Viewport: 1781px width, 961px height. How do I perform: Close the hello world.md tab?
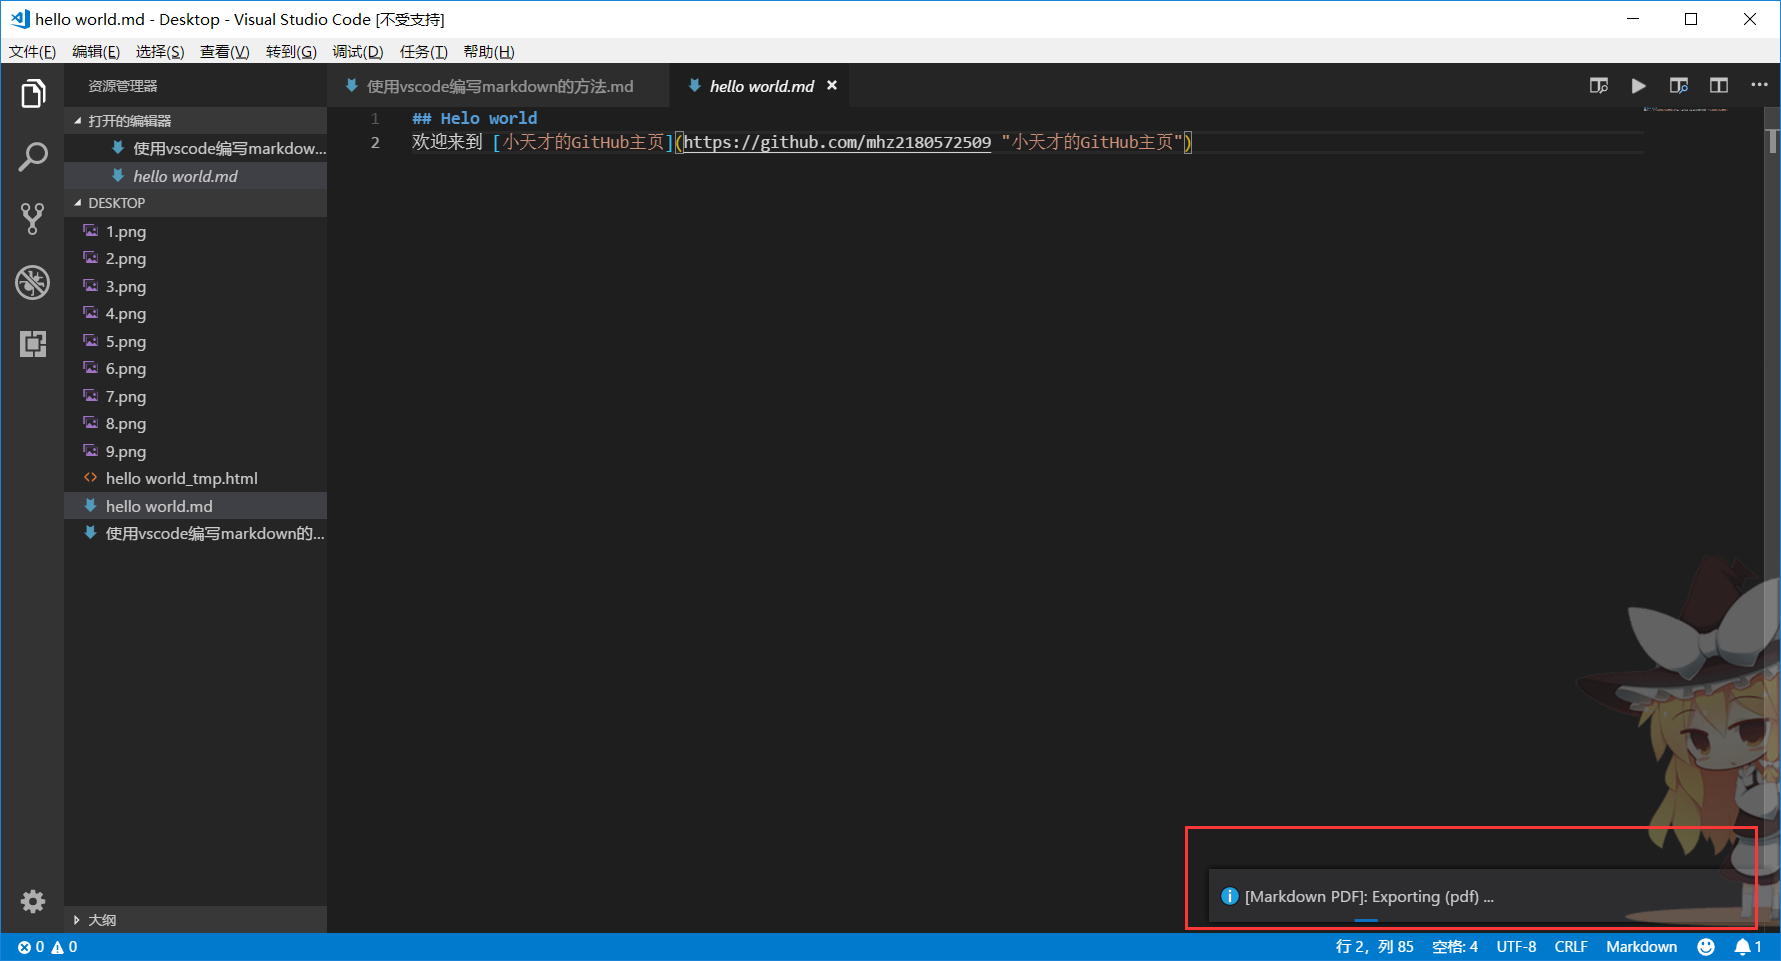(x=832, y=86)
